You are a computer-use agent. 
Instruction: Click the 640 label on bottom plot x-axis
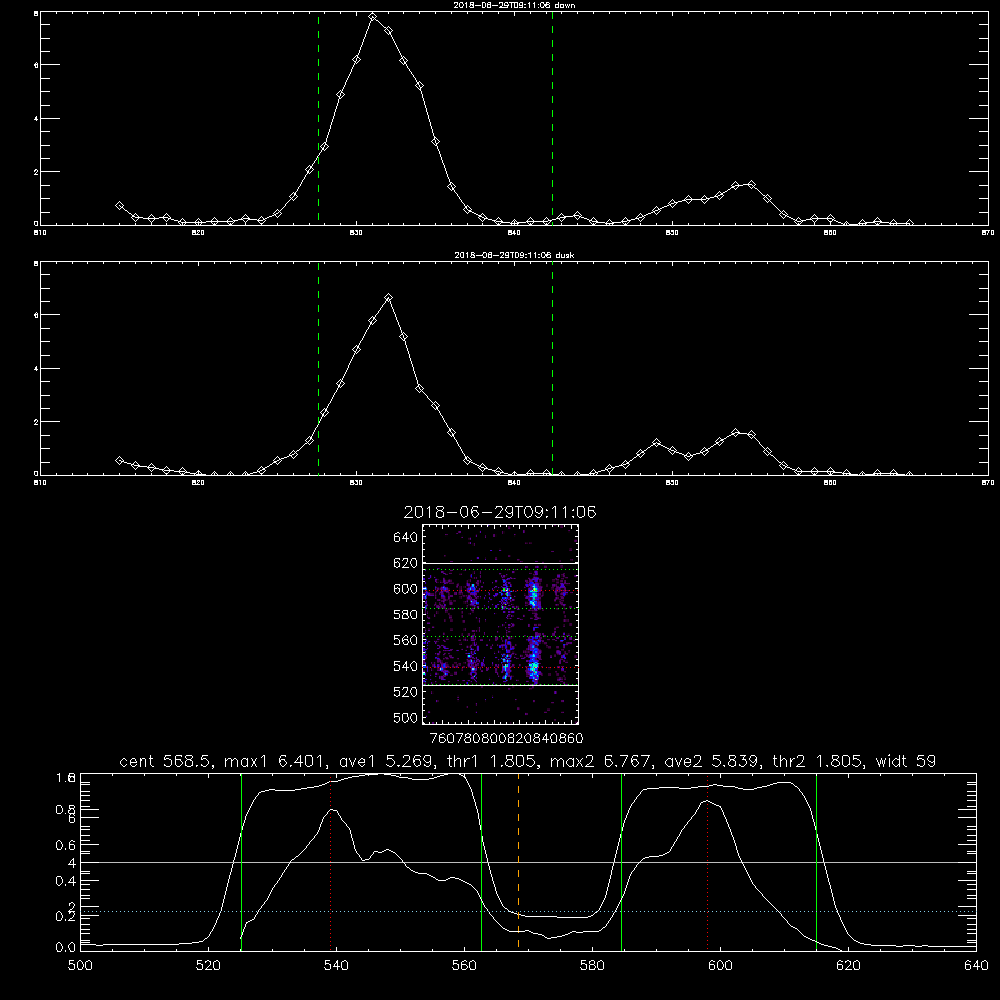click(976, 966)
